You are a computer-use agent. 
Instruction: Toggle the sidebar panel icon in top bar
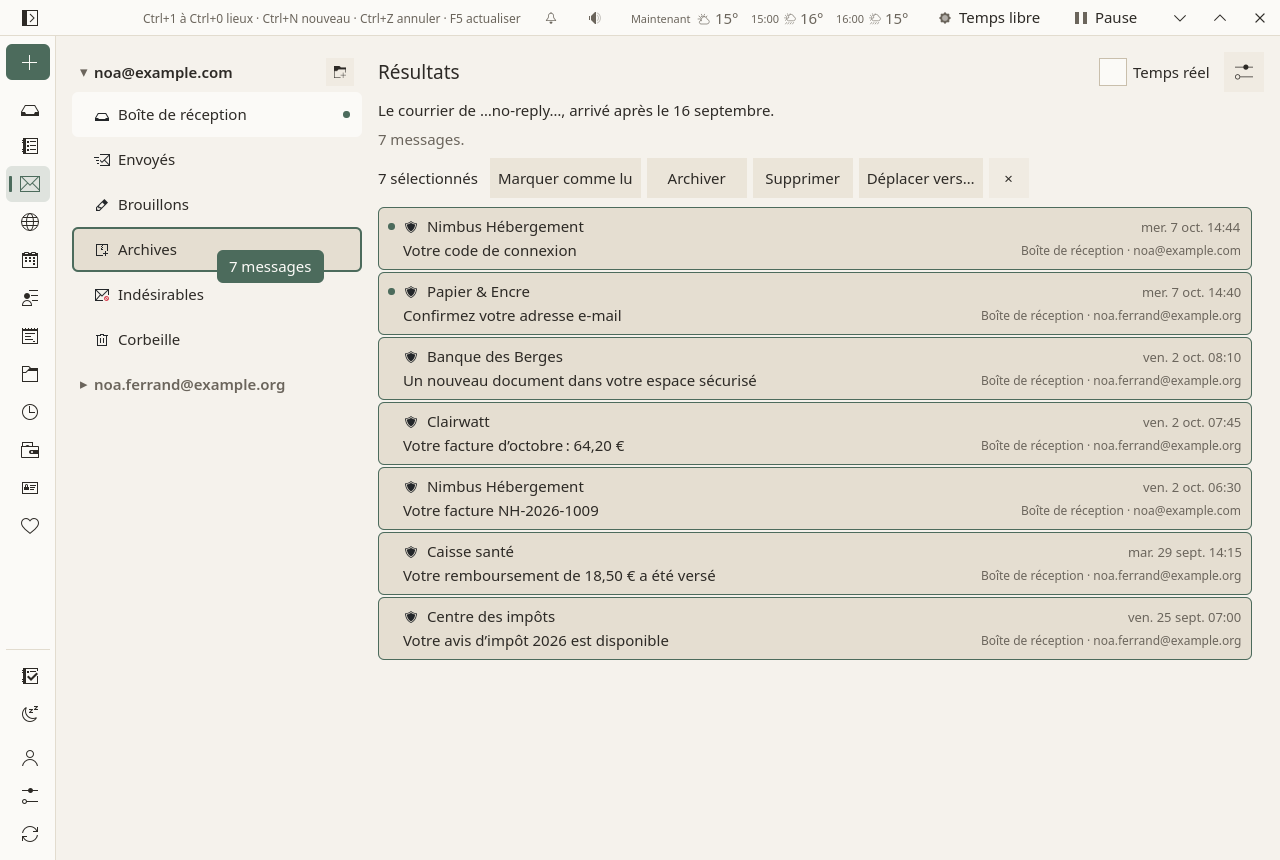click(30, 18)
